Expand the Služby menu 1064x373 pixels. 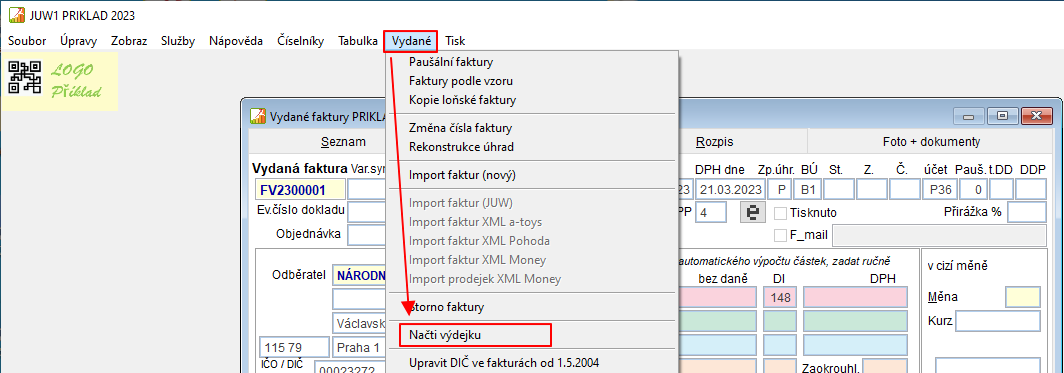(178, 41)
